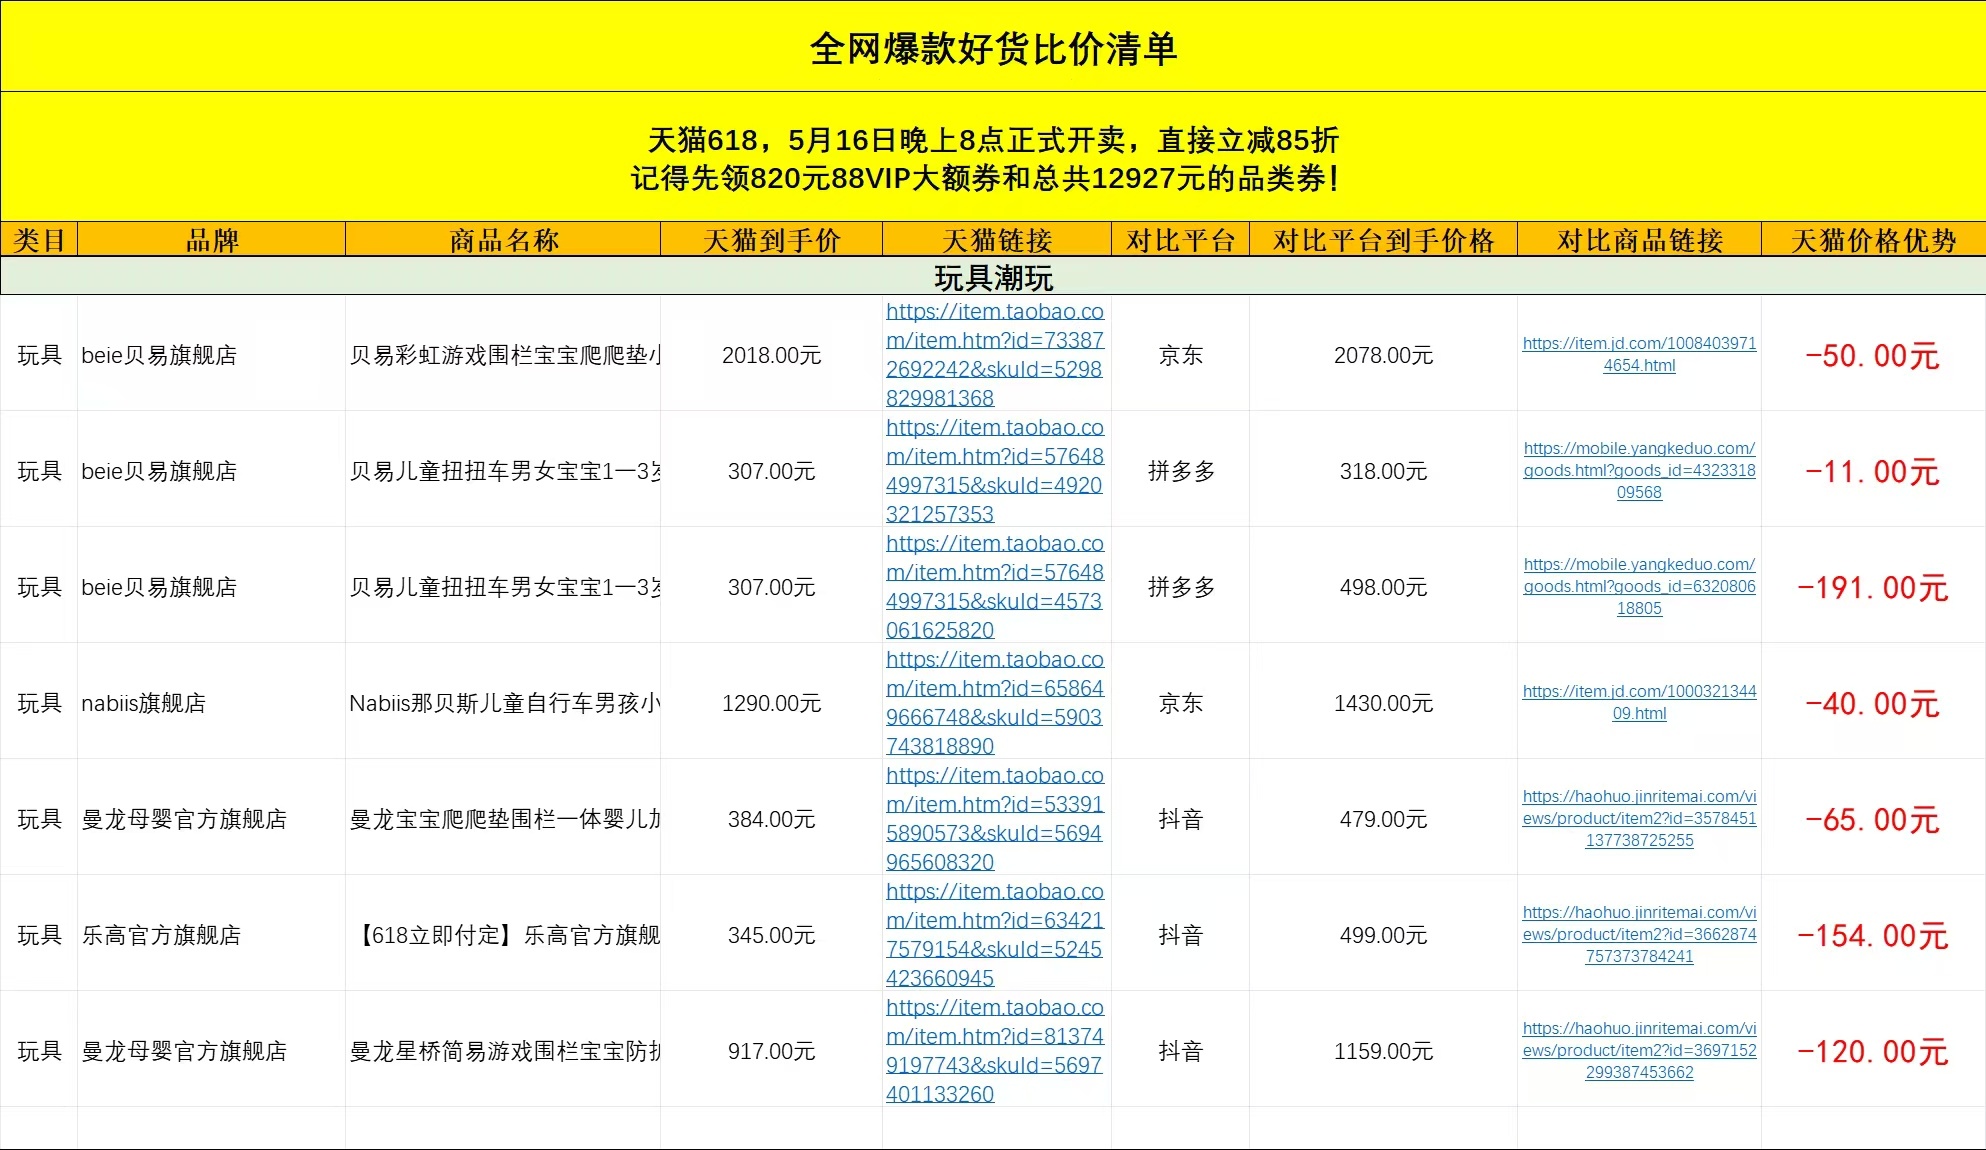Select the price advantage cell -40.00元
This screenshot has width=1986, height=1150.
click(x=1874, y=703)
